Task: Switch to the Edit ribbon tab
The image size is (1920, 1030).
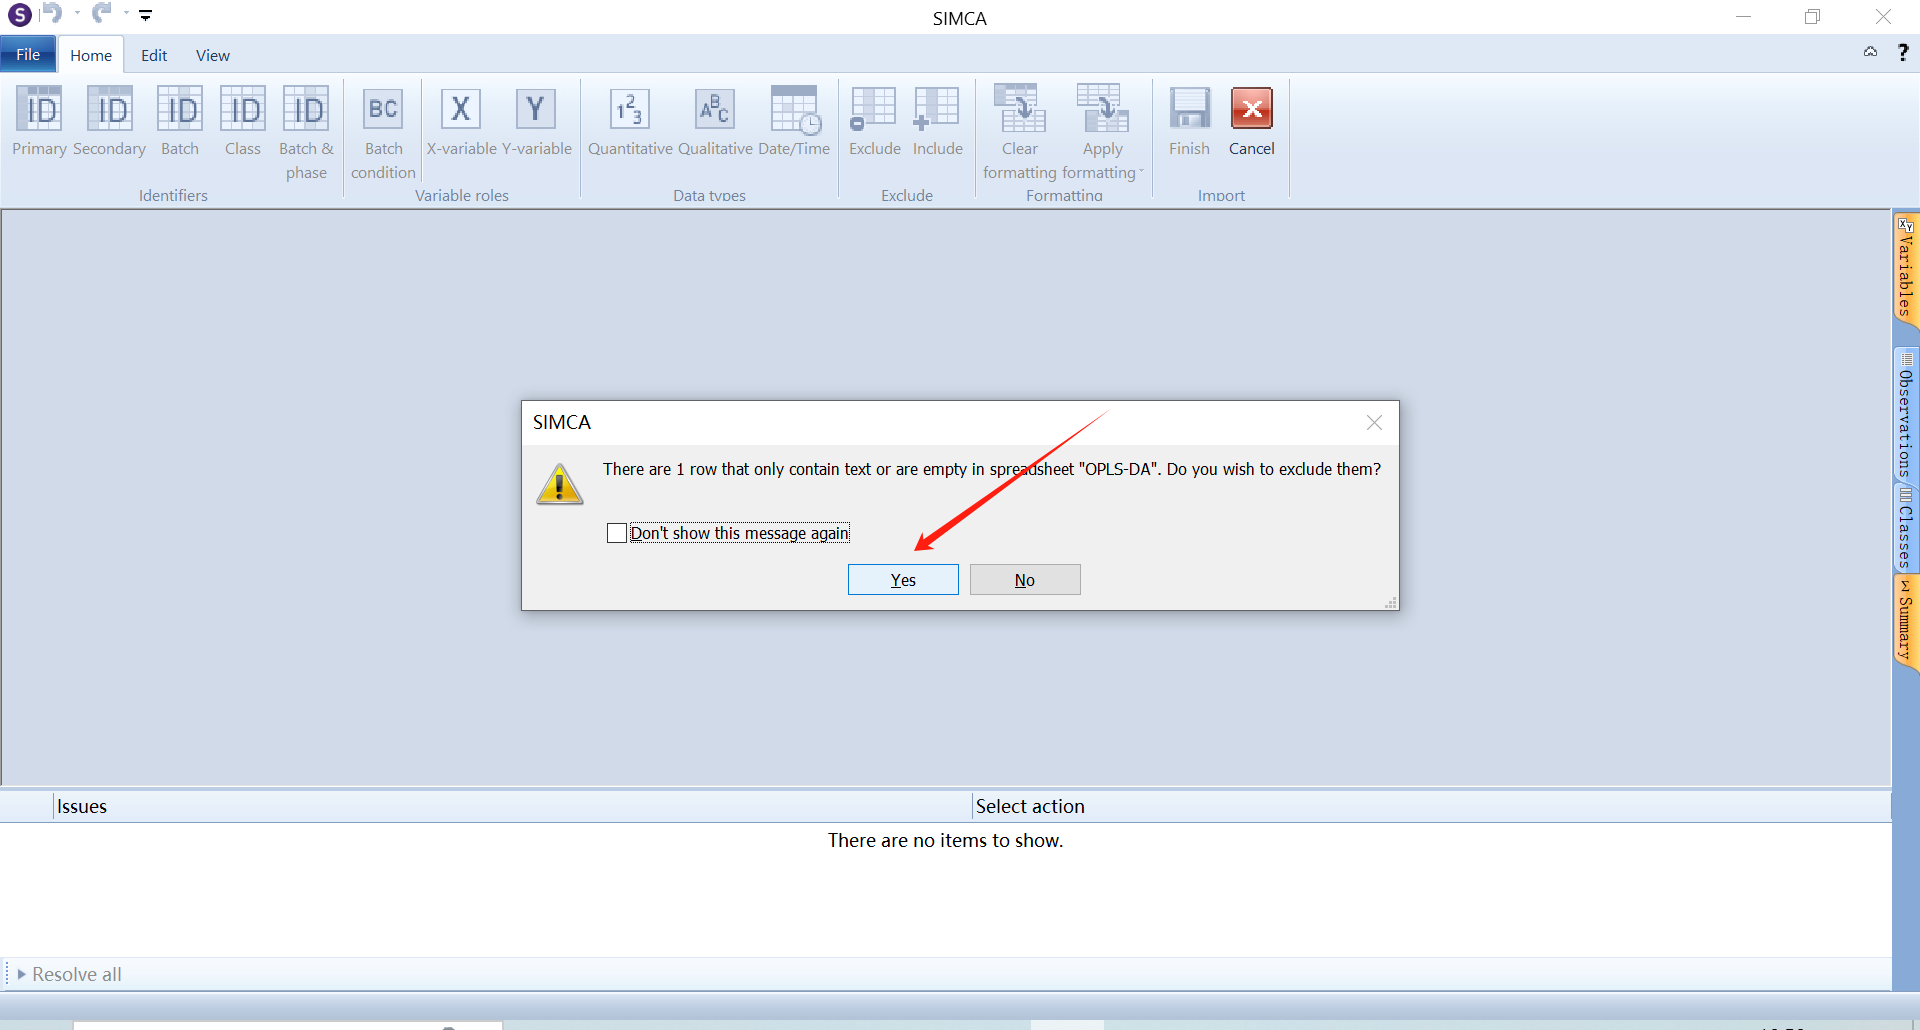Action: (x=154, y=55)
